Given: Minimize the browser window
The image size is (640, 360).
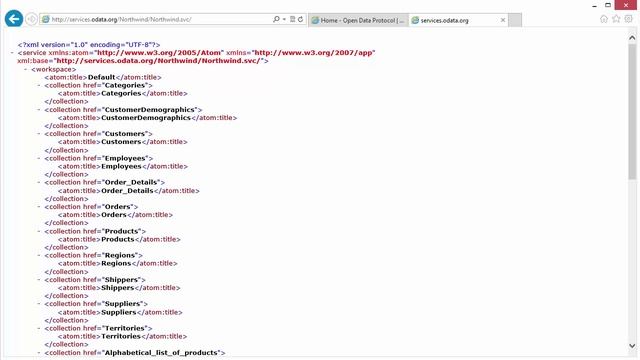Looking at the screenshot, I should [594, 5].
